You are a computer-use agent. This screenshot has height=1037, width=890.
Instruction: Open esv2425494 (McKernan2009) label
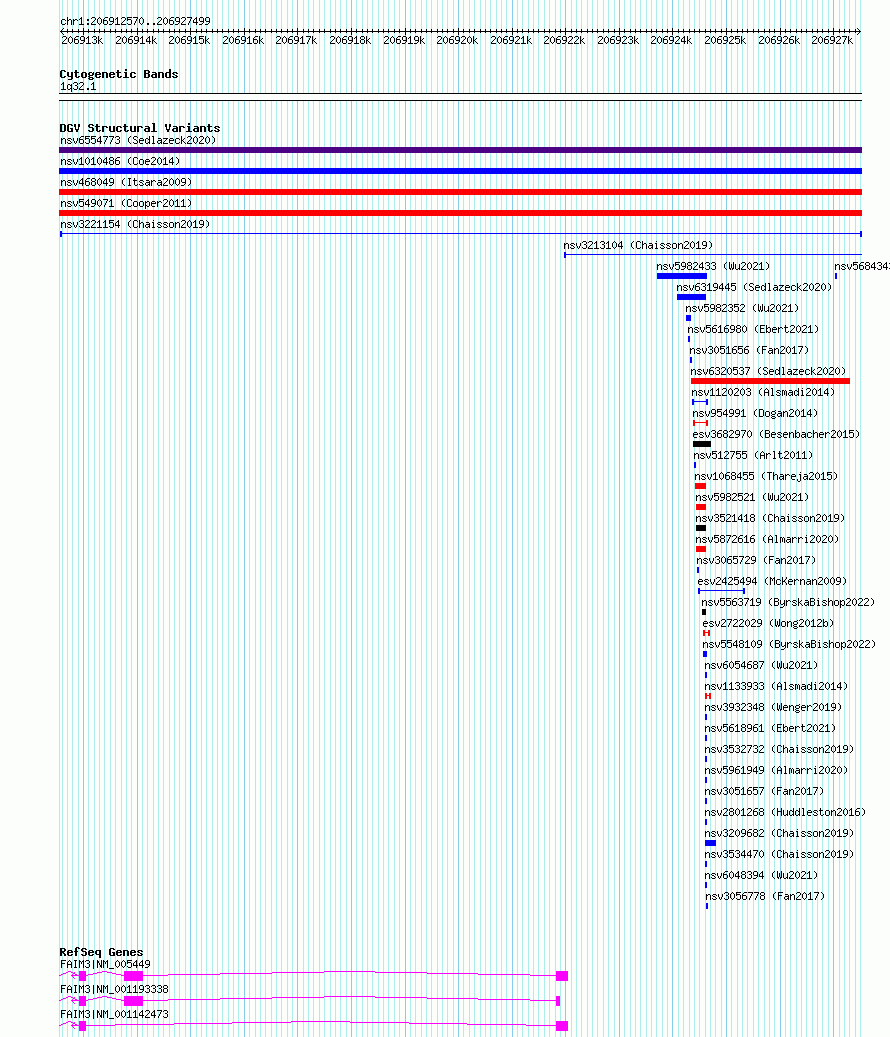(772, 581)
